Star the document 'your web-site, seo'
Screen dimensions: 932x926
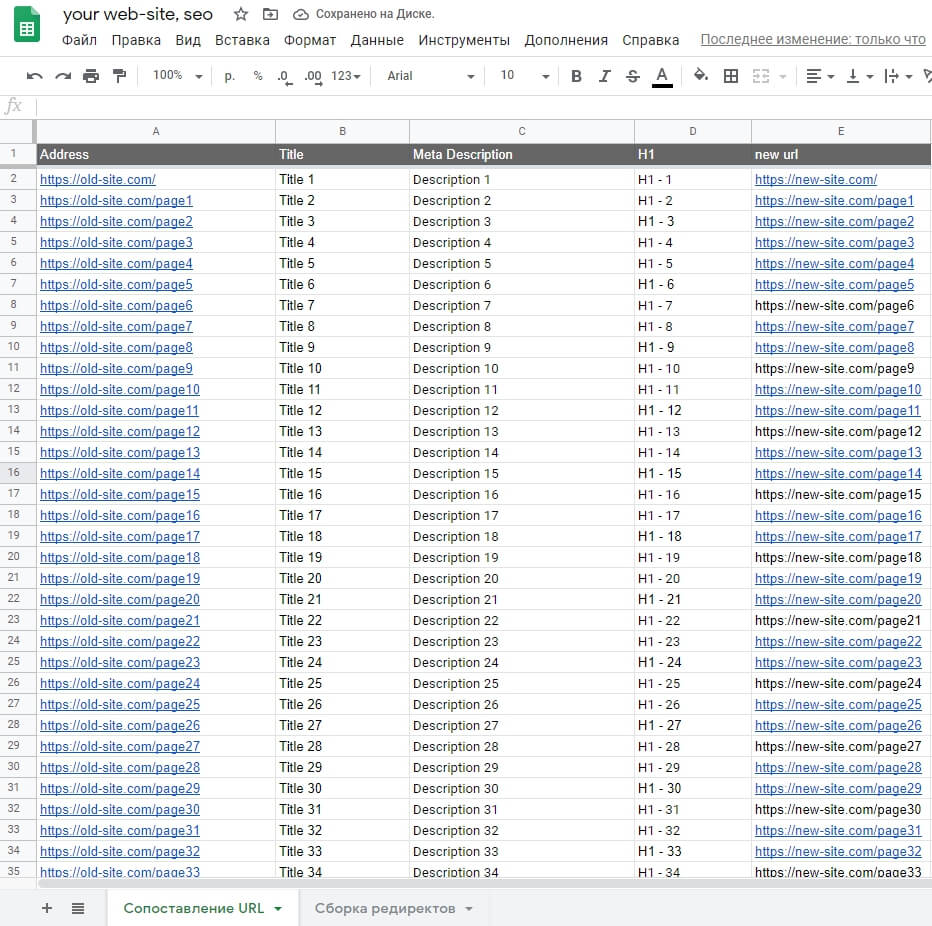click(241, 14)
